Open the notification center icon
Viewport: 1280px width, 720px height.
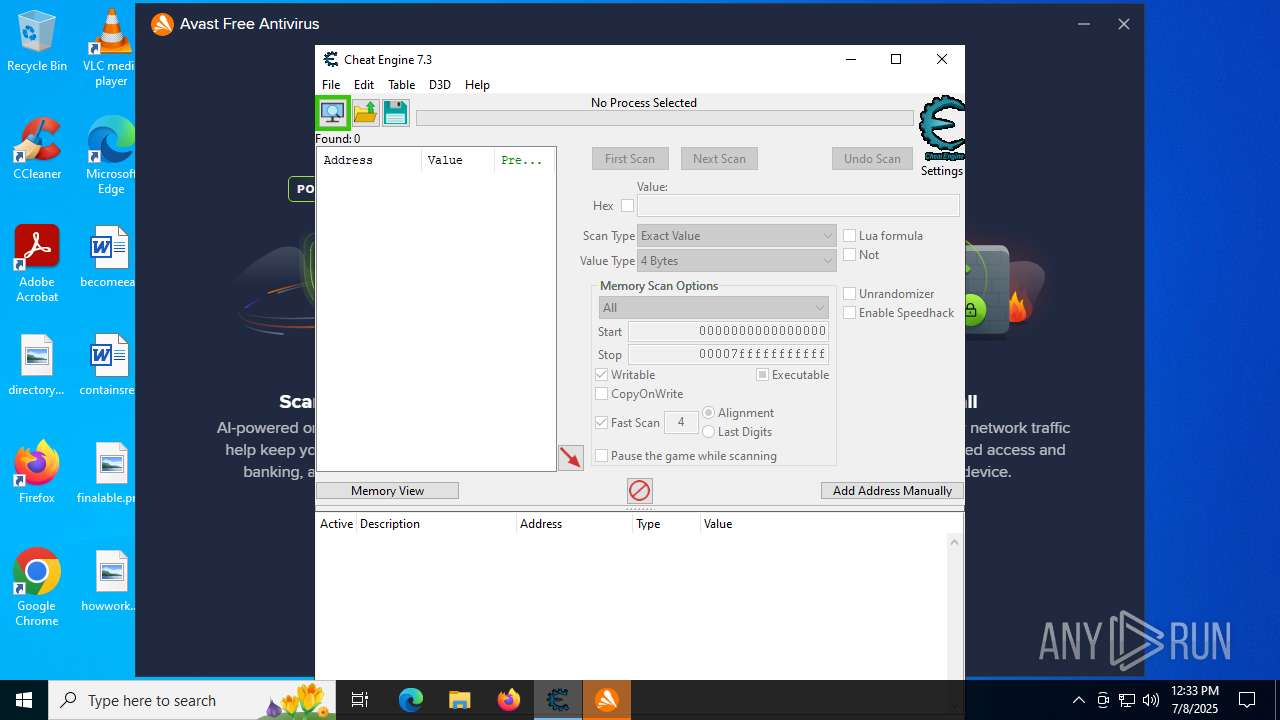(x=1247, y=700)
